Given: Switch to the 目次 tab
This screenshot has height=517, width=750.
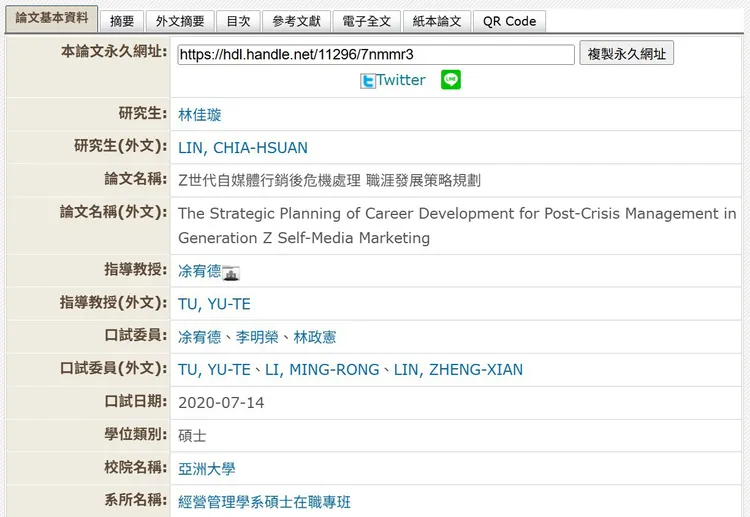Looking at the screenshot, I should 238,22.
